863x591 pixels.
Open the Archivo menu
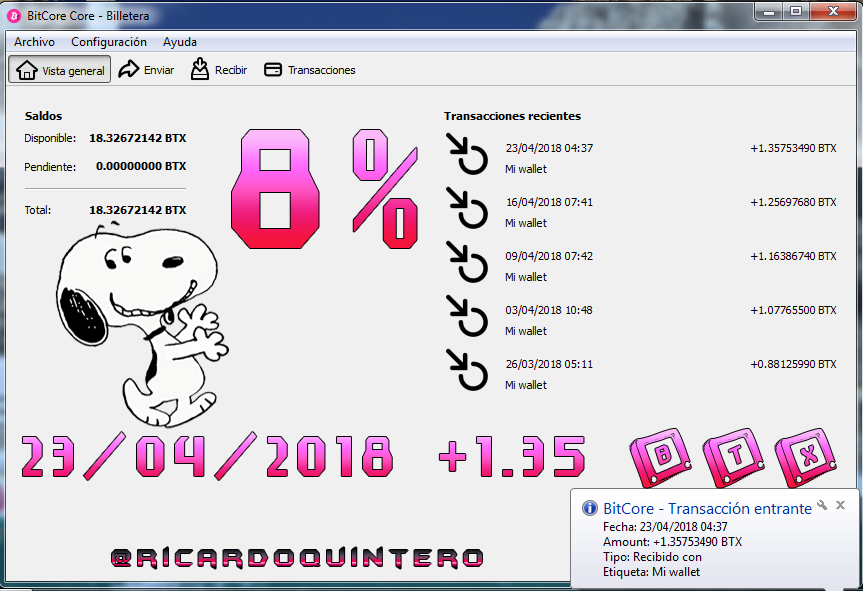point(34,42)
